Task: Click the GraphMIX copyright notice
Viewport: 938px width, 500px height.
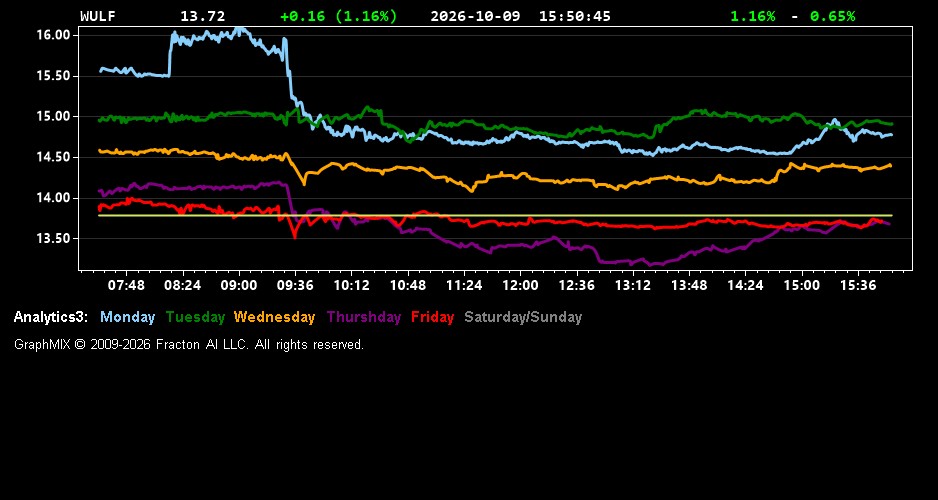Action: click(189, 345)
